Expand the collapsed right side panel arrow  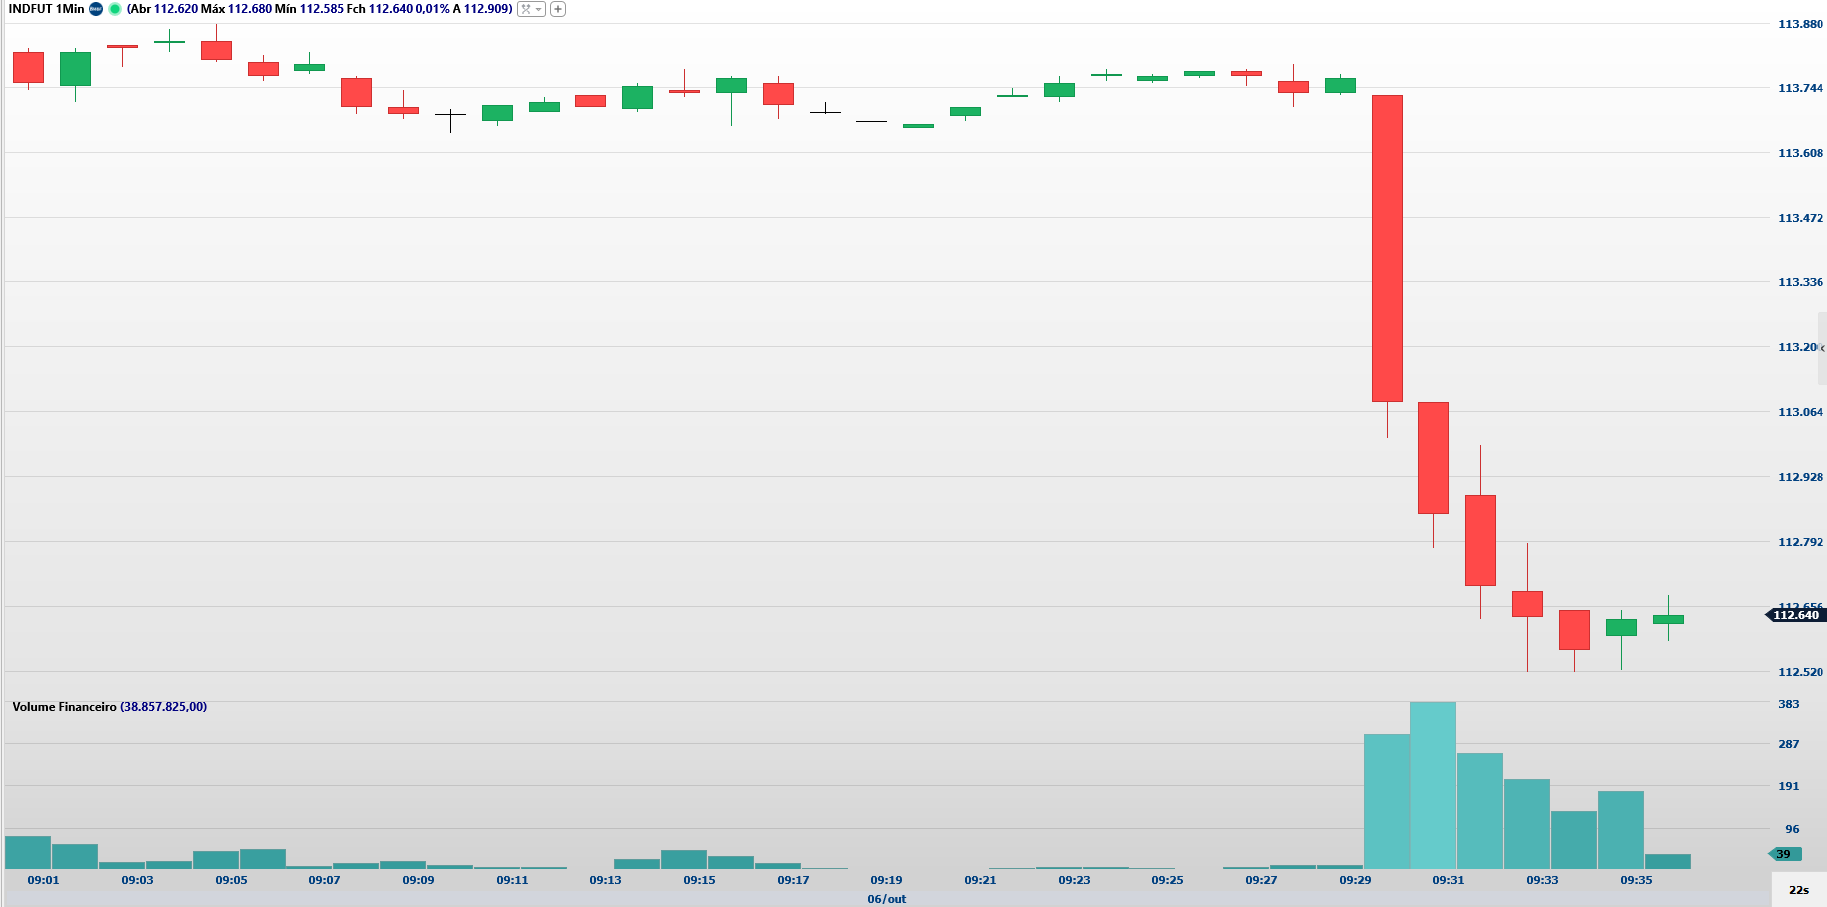pos(1822,348)
